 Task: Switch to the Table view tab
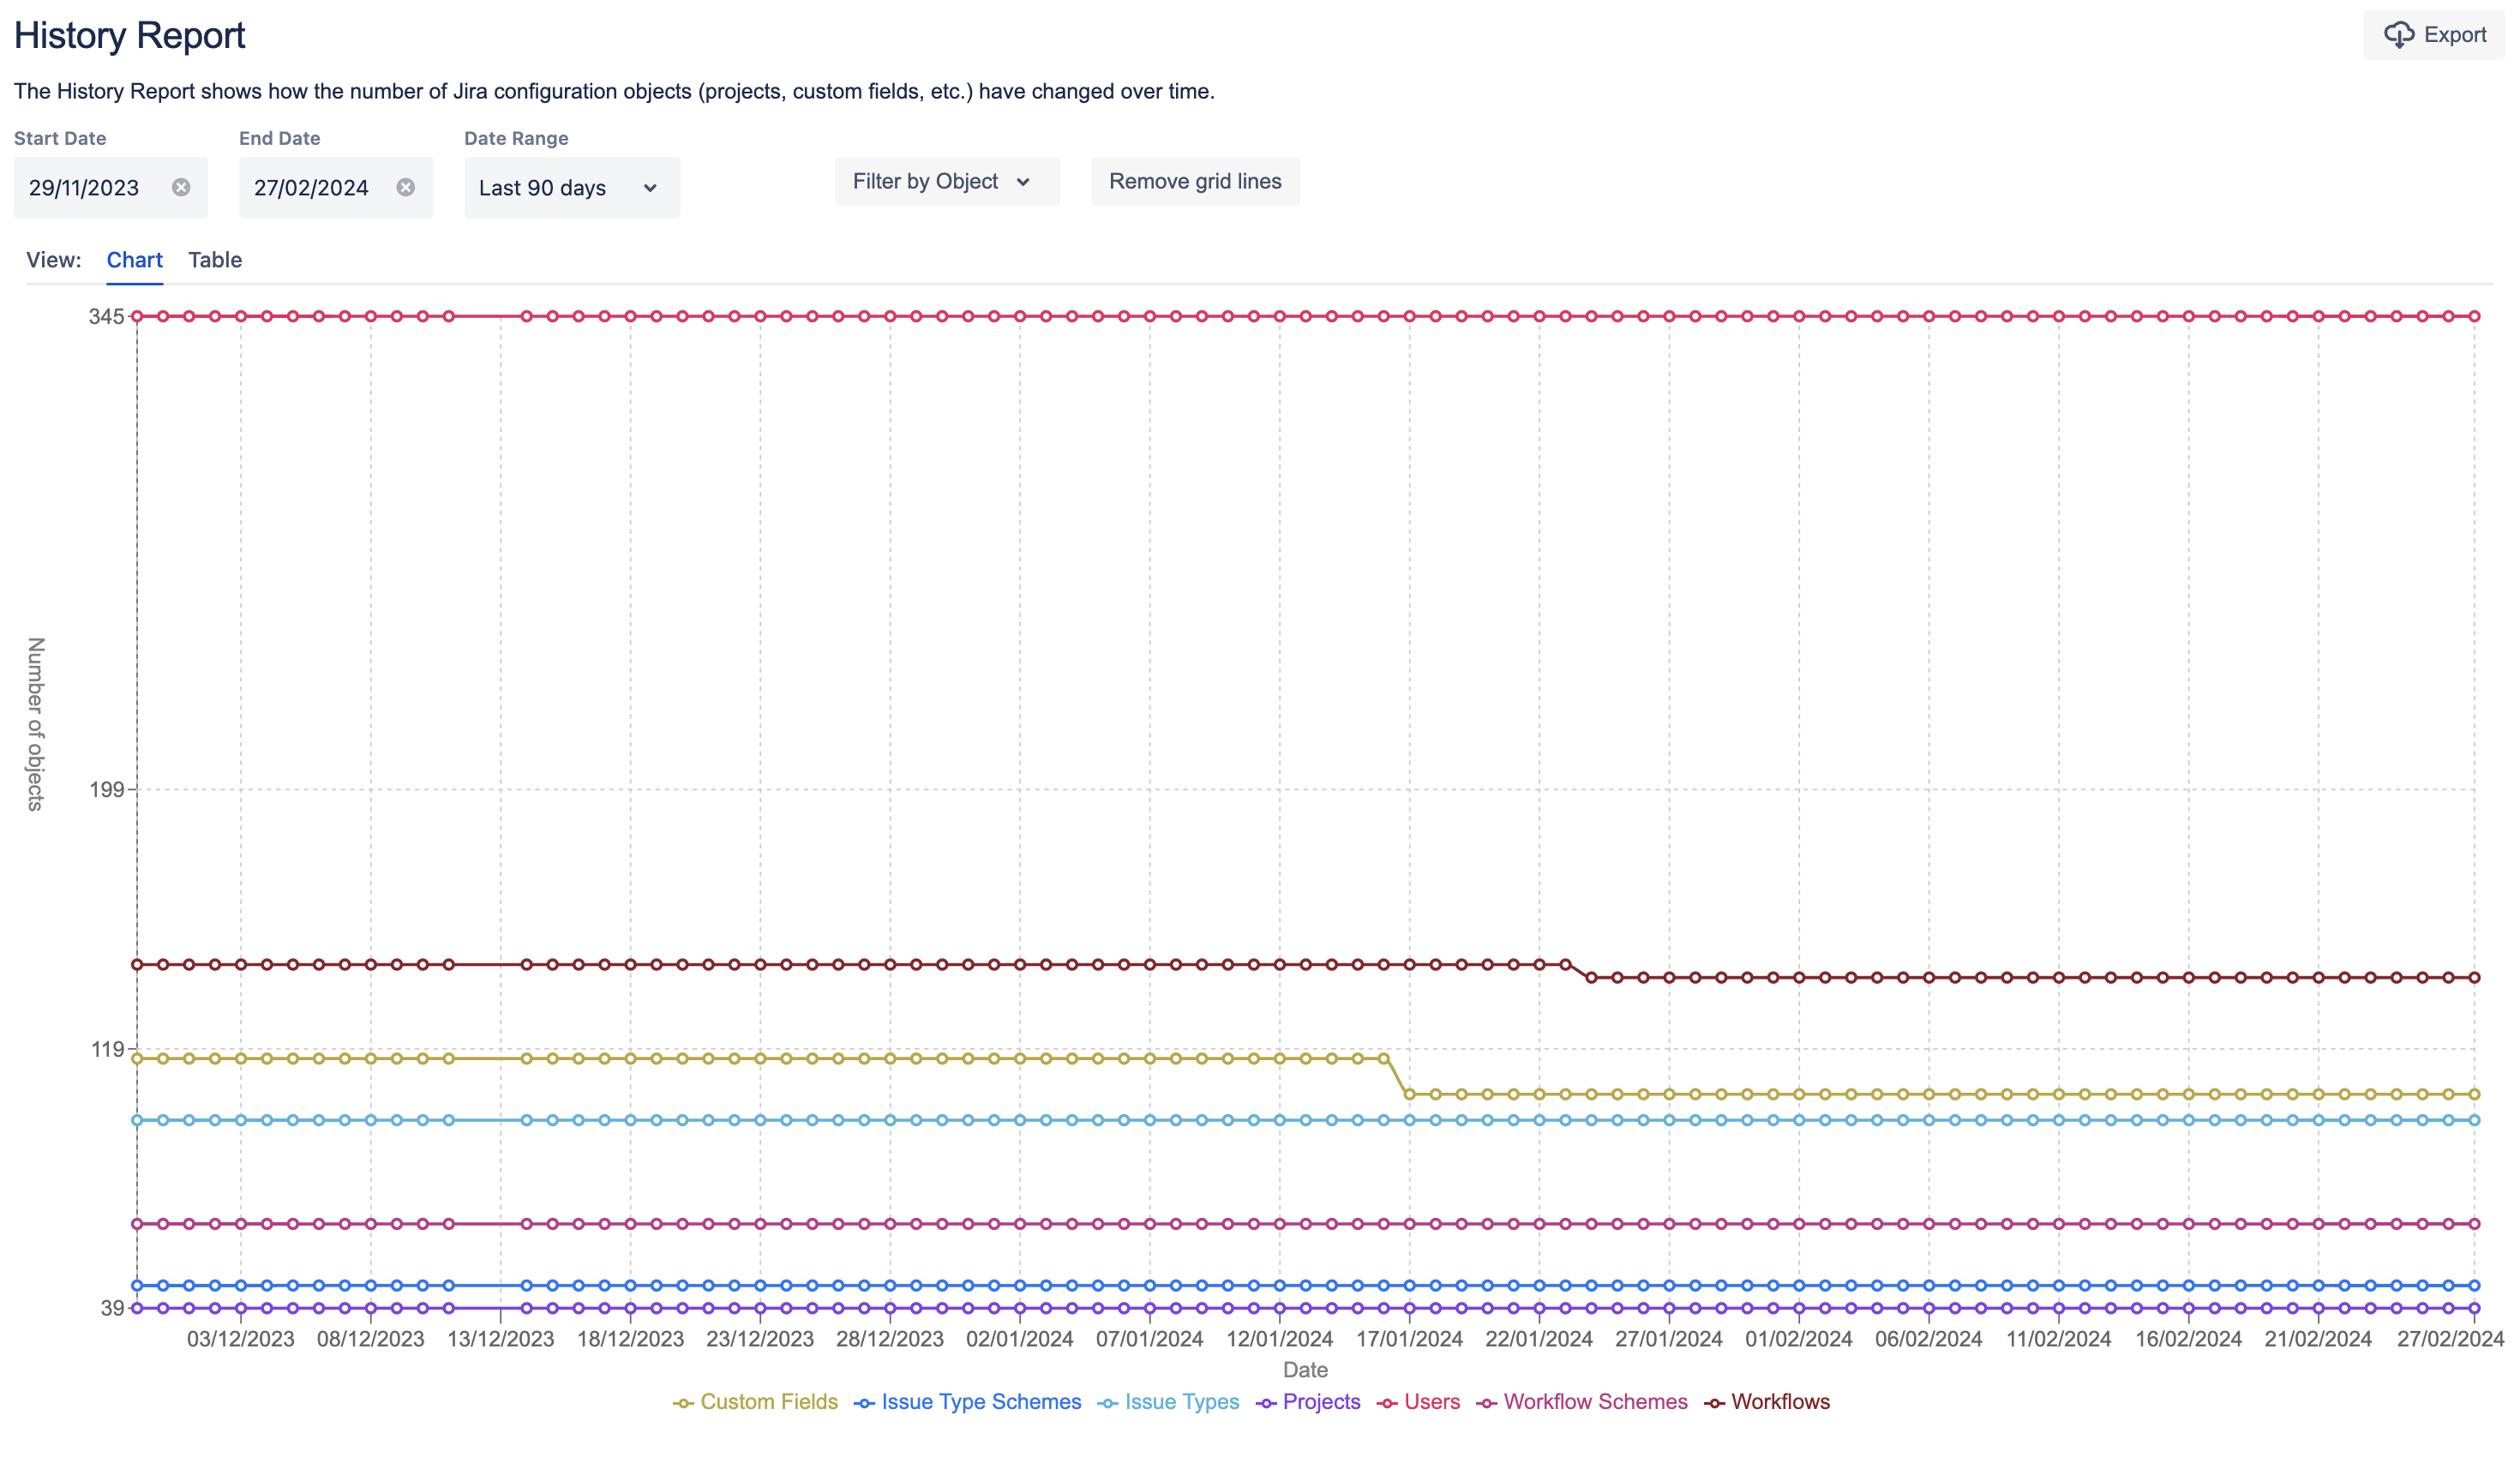pos(215,260)
